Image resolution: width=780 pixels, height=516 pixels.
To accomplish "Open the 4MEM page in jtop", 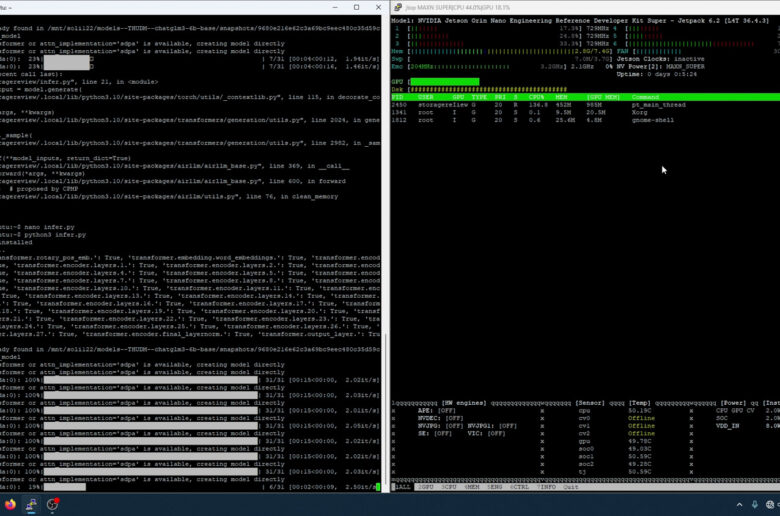I will point(472,487).
